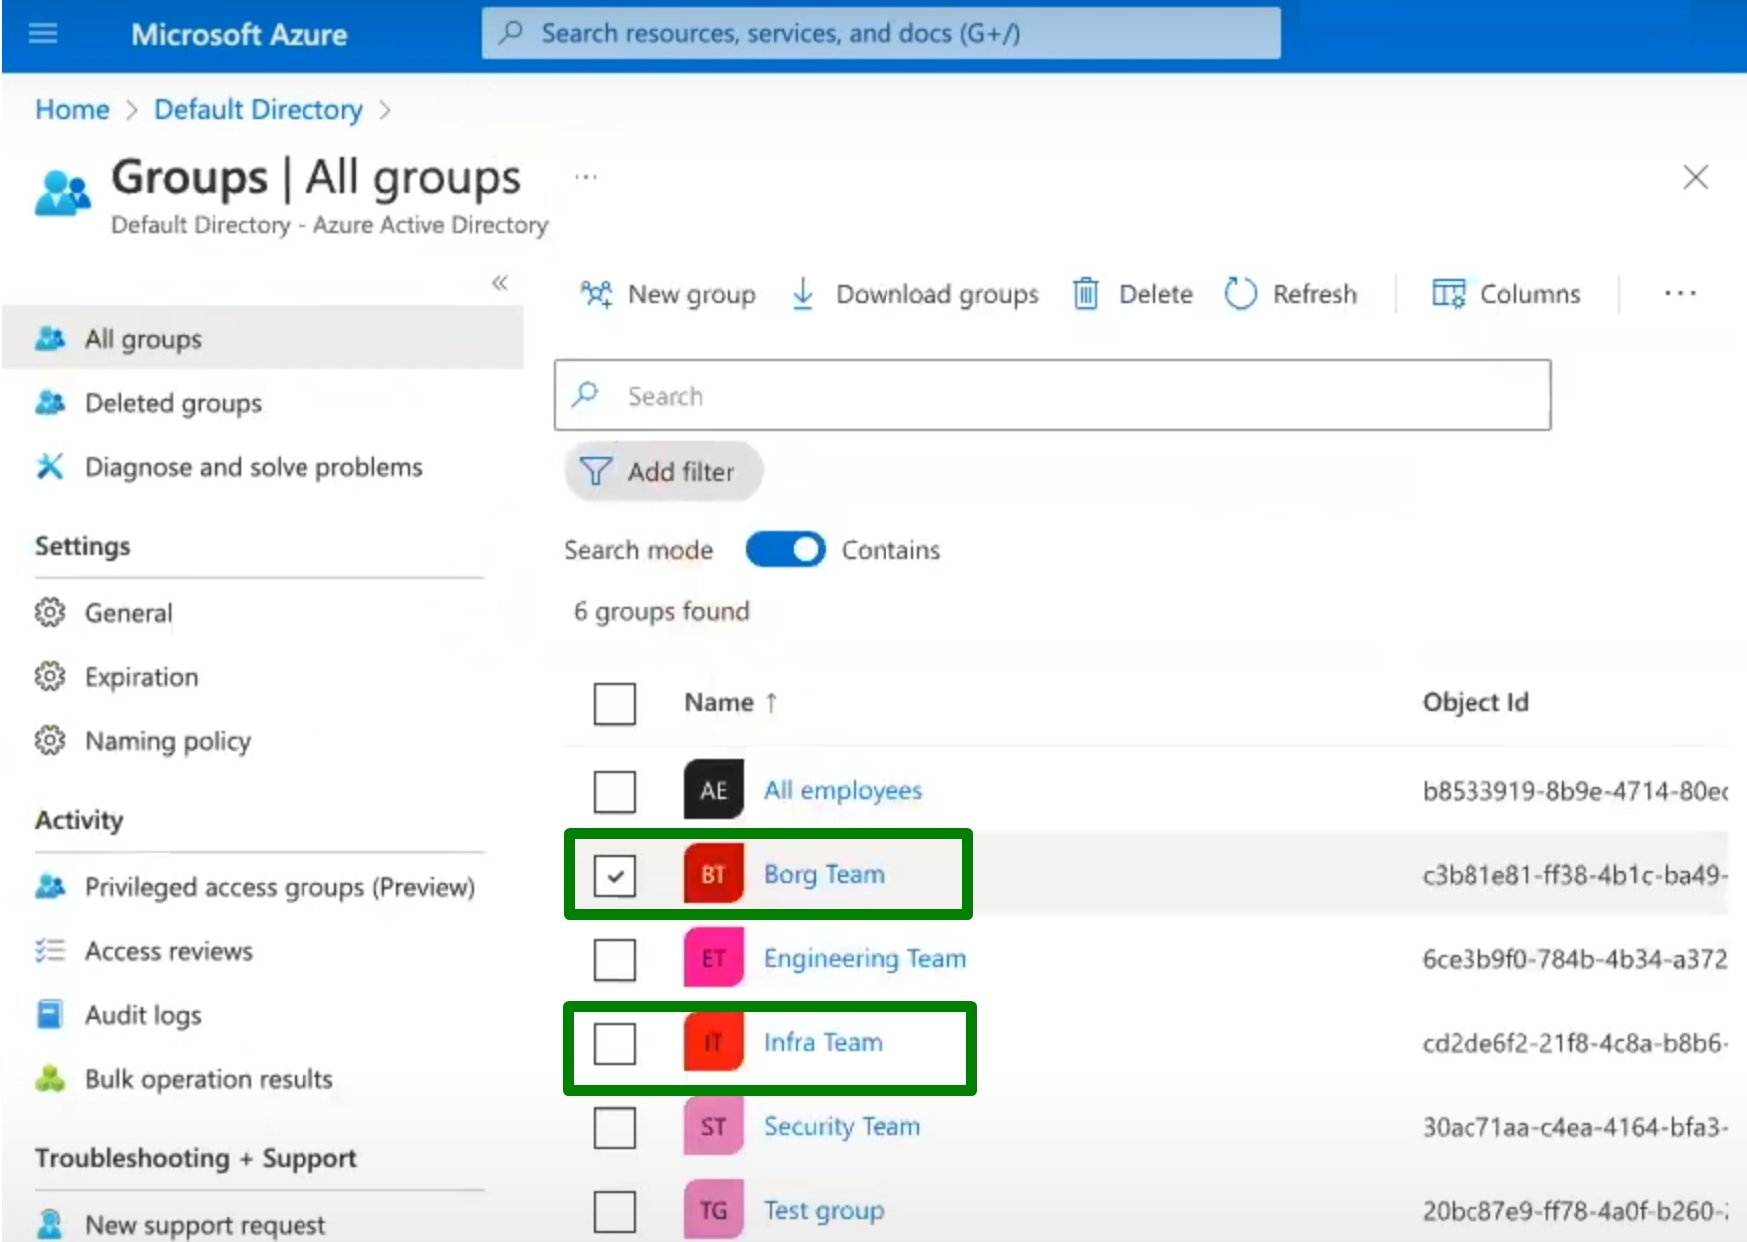
Task: Check the Test group row checkbox
Action: [x=614, y=1212]
